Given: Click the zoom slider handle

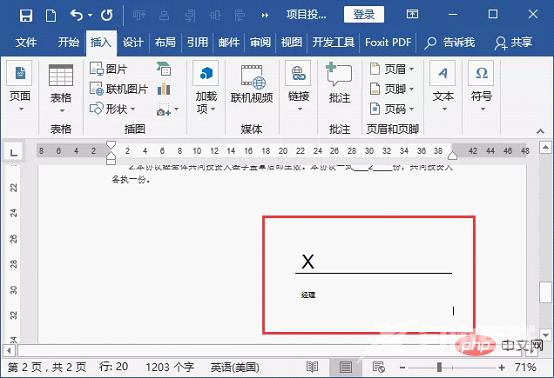Looking at the screenshot, I should click(x=439, y=367).
